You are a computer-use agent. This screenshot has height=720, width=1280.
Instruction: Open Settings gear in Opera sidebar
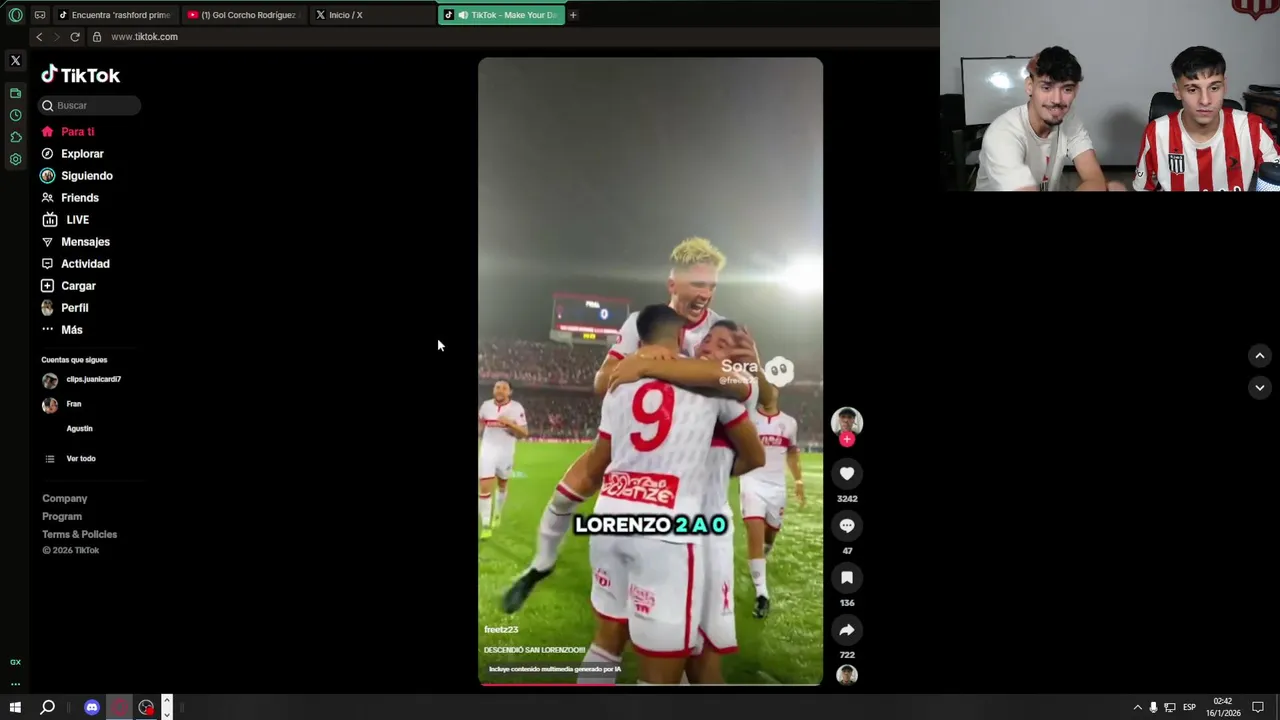pyautogui.click(x=15, y=159)
